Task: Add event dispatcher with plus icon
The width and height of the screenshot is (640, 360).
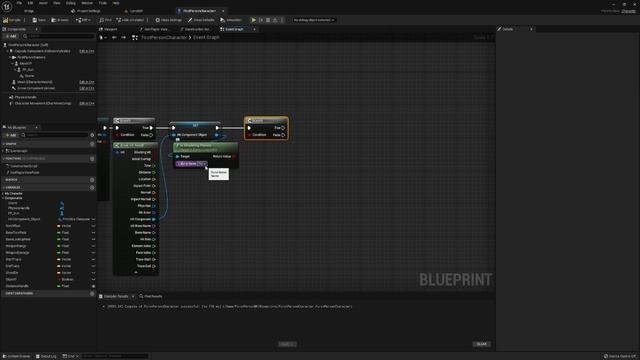Action: click(92, 293)
